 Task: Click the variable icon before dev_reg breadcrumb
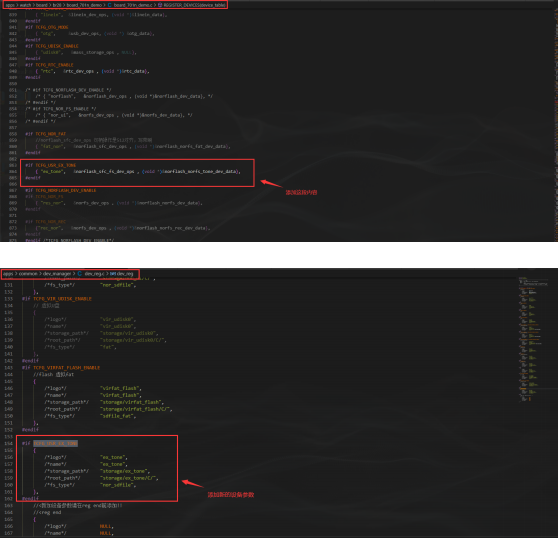[x=113, y=274]
